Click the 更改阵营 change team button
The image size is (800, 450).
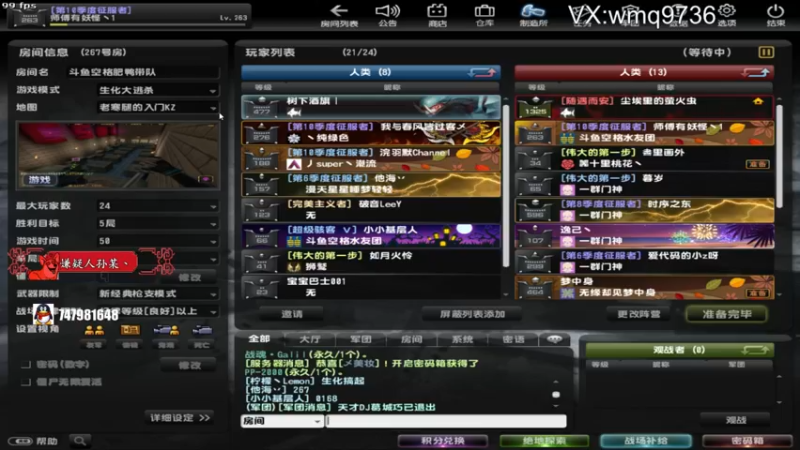[x=639, y=314]
